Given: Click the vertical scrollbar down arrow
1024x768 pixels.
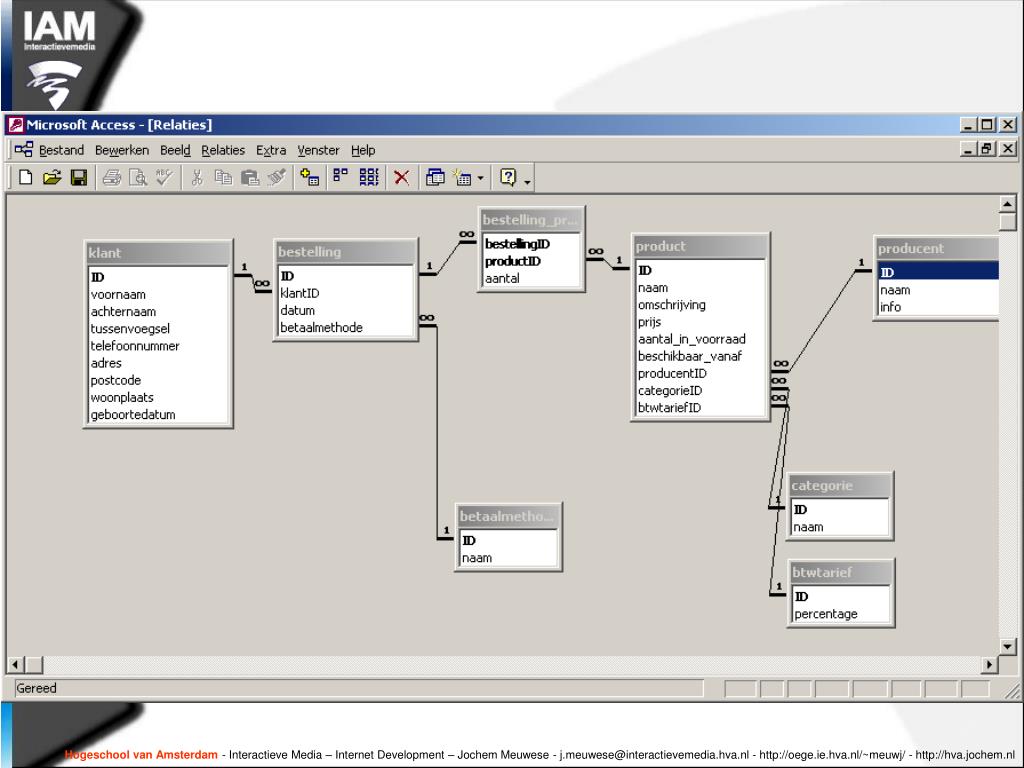Looking at the screenshot, I should tap(1008, 647).
